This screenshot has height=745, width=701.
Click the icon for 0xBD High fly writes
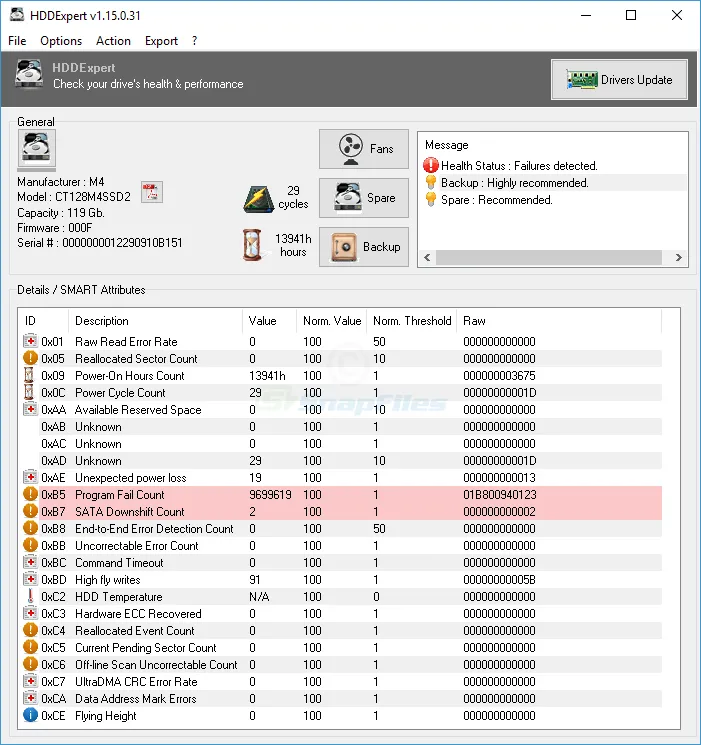pos(30,579)
